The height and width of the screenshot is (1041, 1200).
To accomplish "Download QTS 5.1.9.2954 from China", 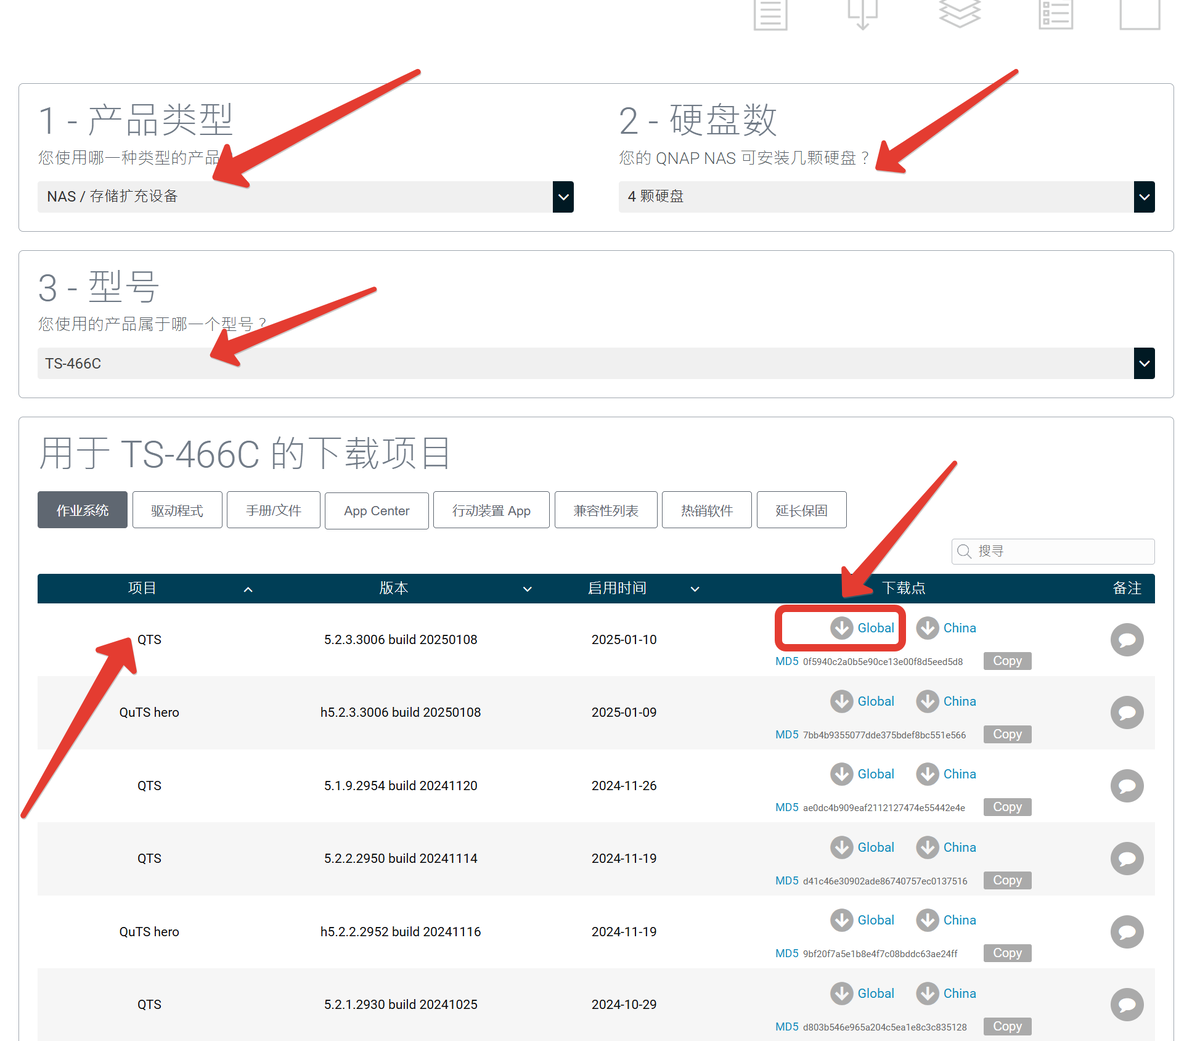I will 946,774.
